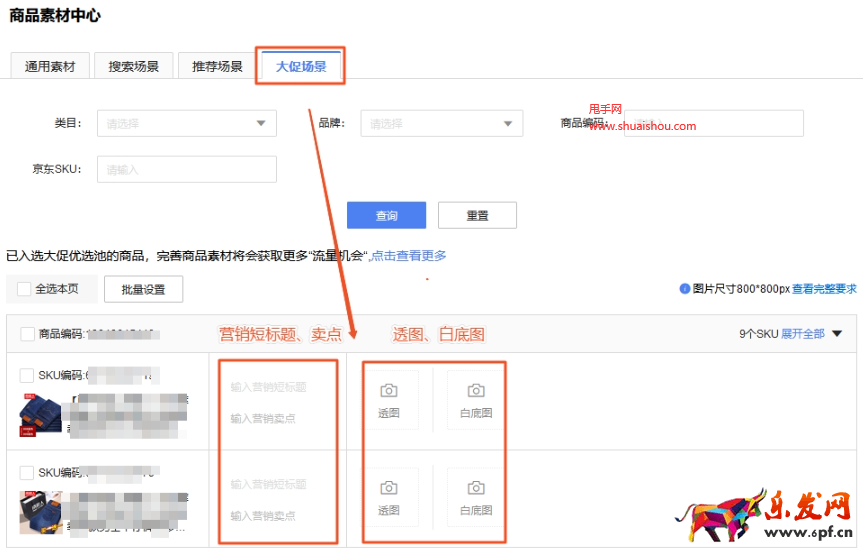The height and width of the screenshot is (553, 863).
Task: Click the 白底图 camera icon in first row
Action: [x=476, y=391]
